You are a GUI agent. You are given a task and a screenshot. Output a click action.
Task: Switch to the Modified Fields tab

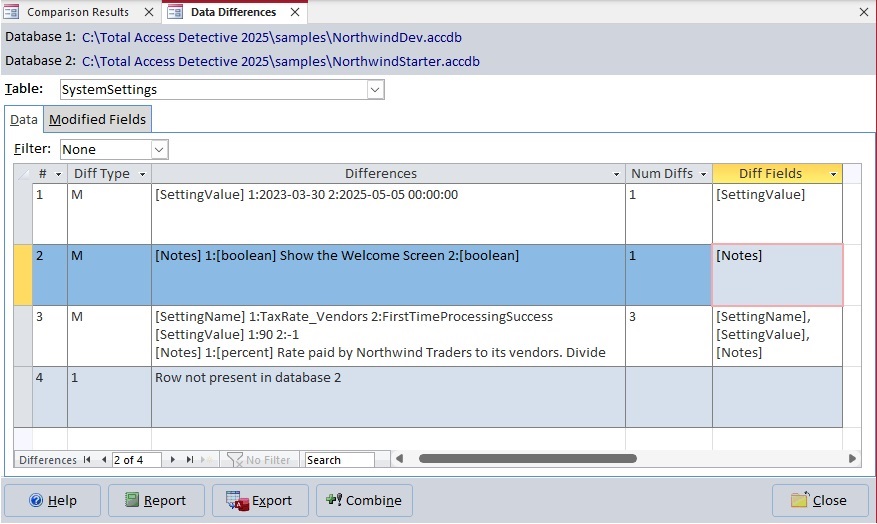[x=98, y=119]
